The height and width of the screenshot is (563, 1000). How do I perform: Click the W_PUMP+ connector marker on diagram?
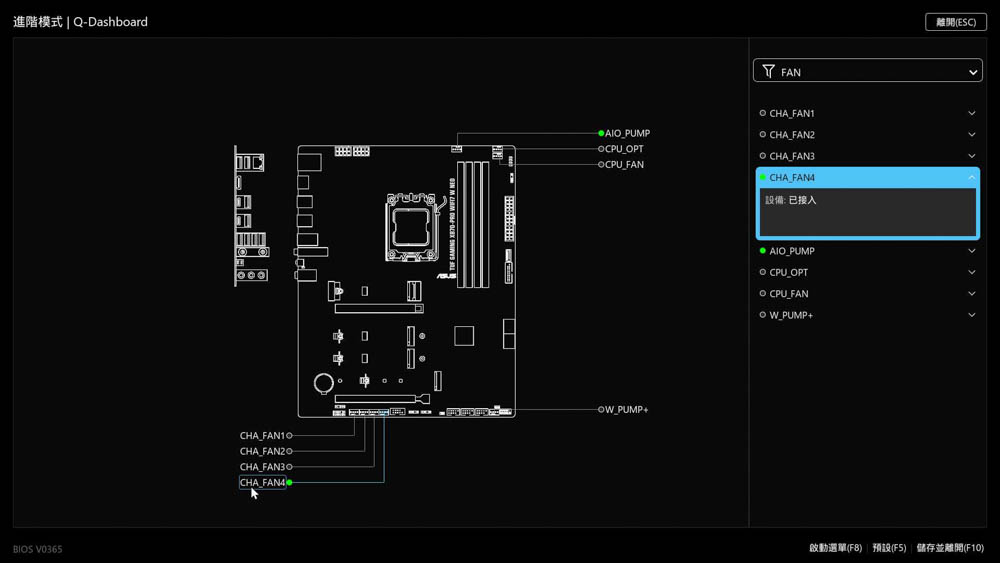601,410
